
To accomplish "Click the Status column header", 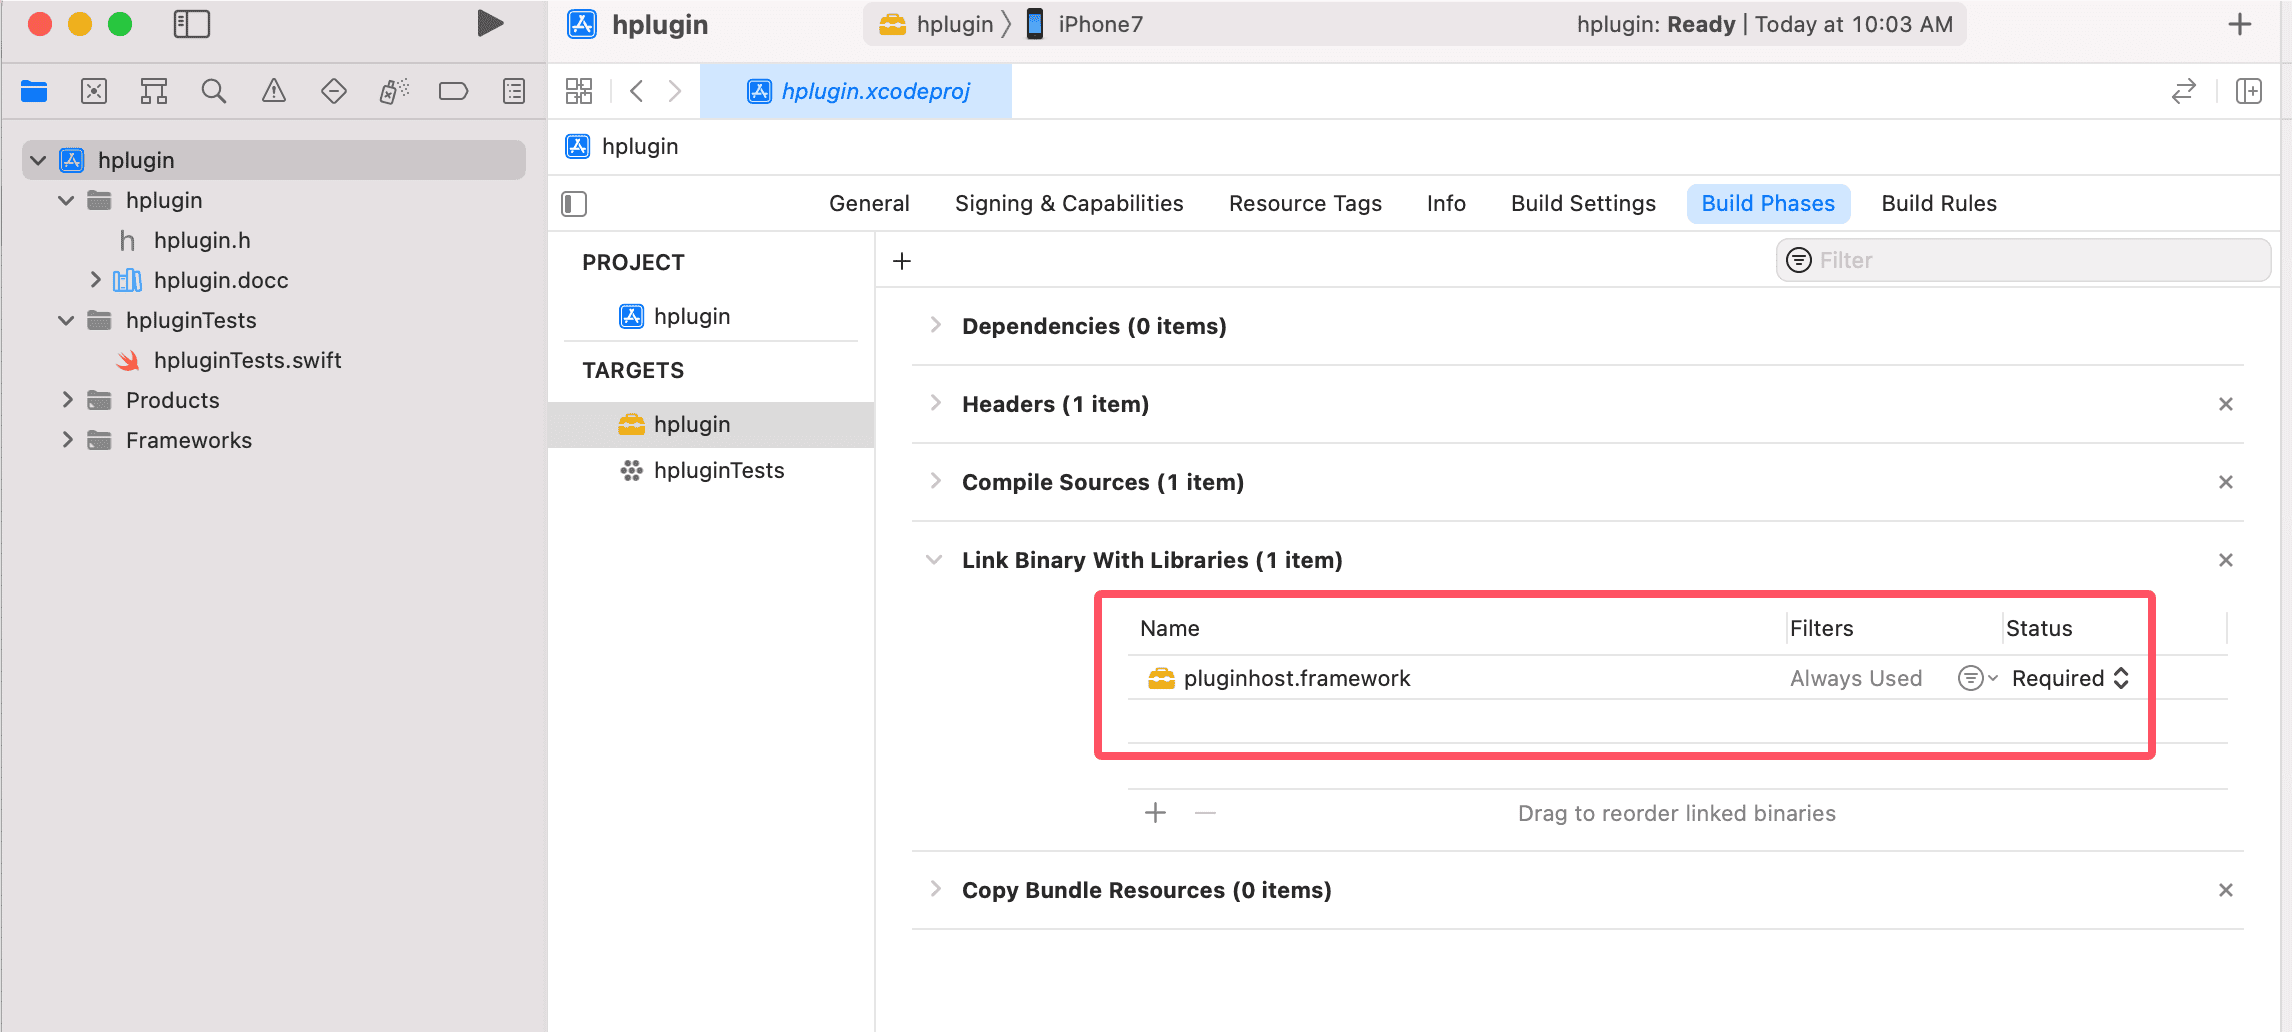I will (2039, 628).
